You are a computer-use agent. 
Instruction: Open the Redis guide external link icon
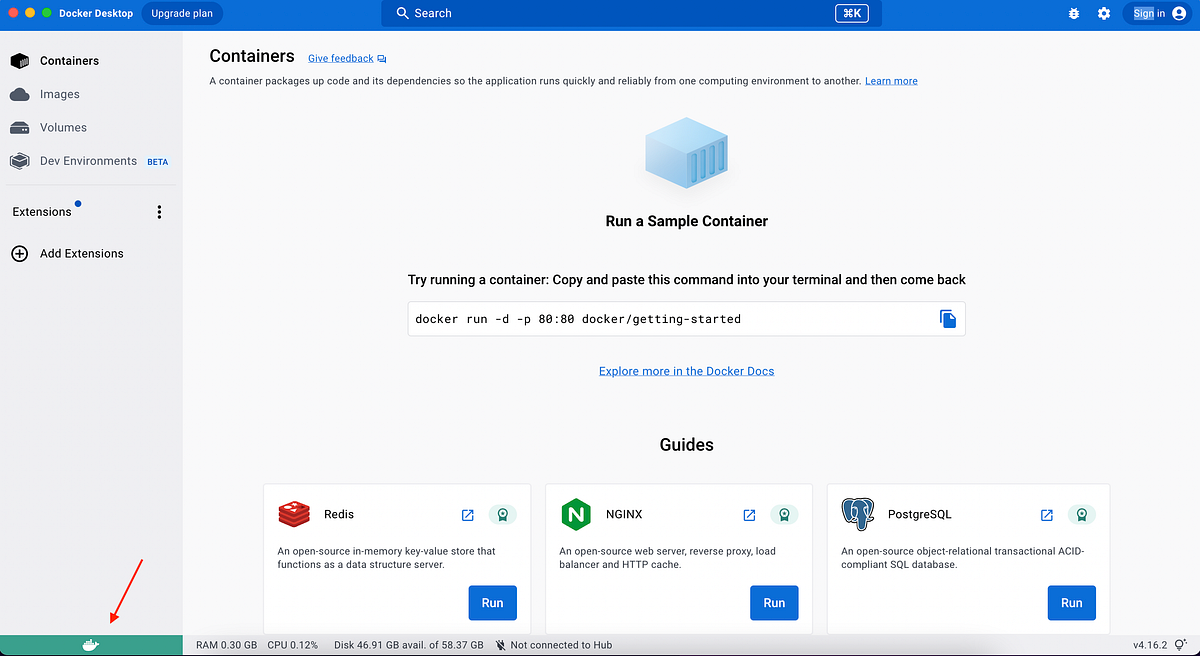(x=467, y=514)
